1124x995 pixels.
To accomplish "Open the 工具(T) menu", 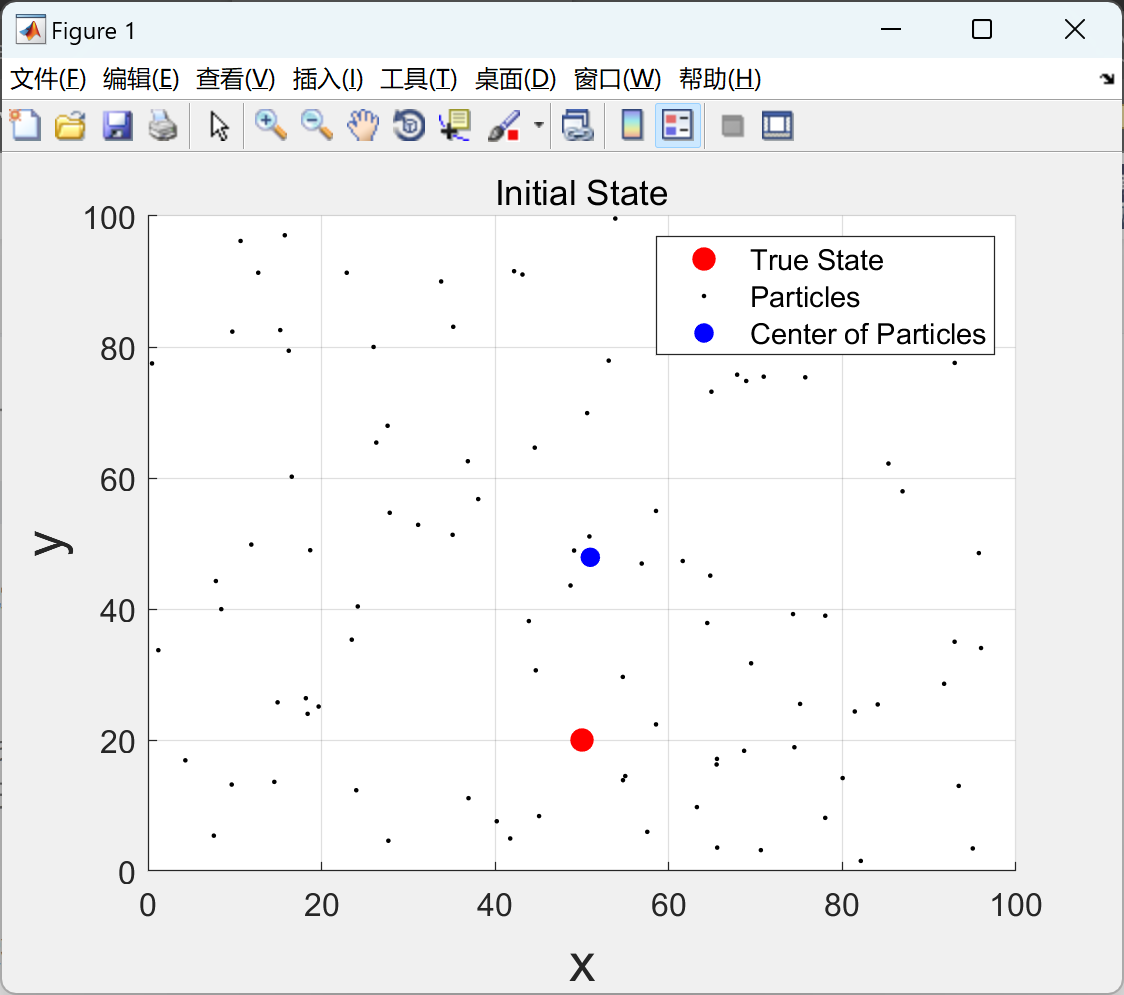I will tap(419, 79).
